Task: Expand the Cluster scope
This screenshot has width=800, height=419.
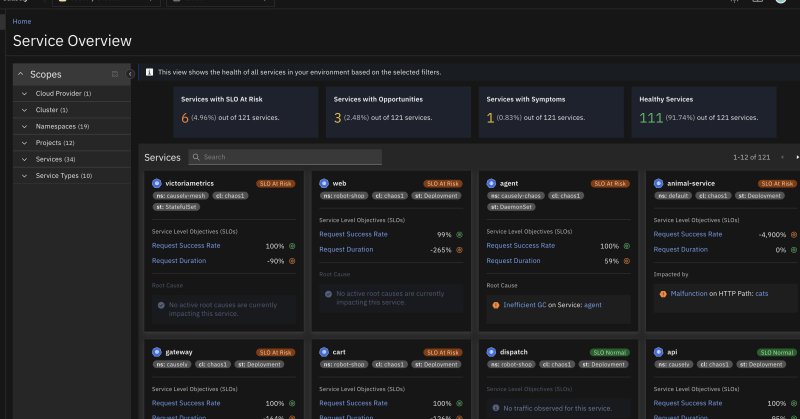Action: (x=24, y=110)
